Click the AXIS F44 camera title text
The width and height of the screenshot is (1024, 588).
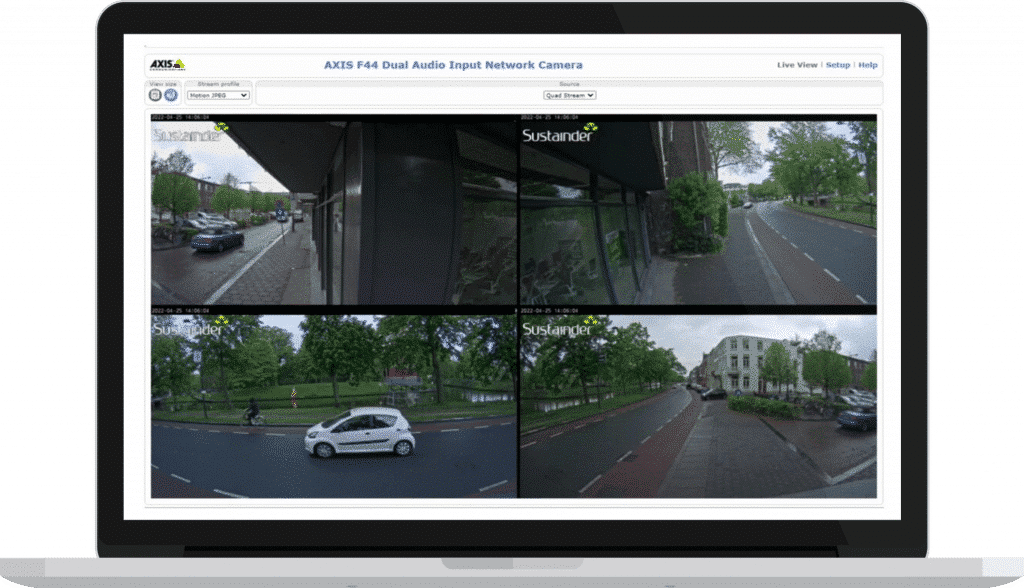click(453, 65)
